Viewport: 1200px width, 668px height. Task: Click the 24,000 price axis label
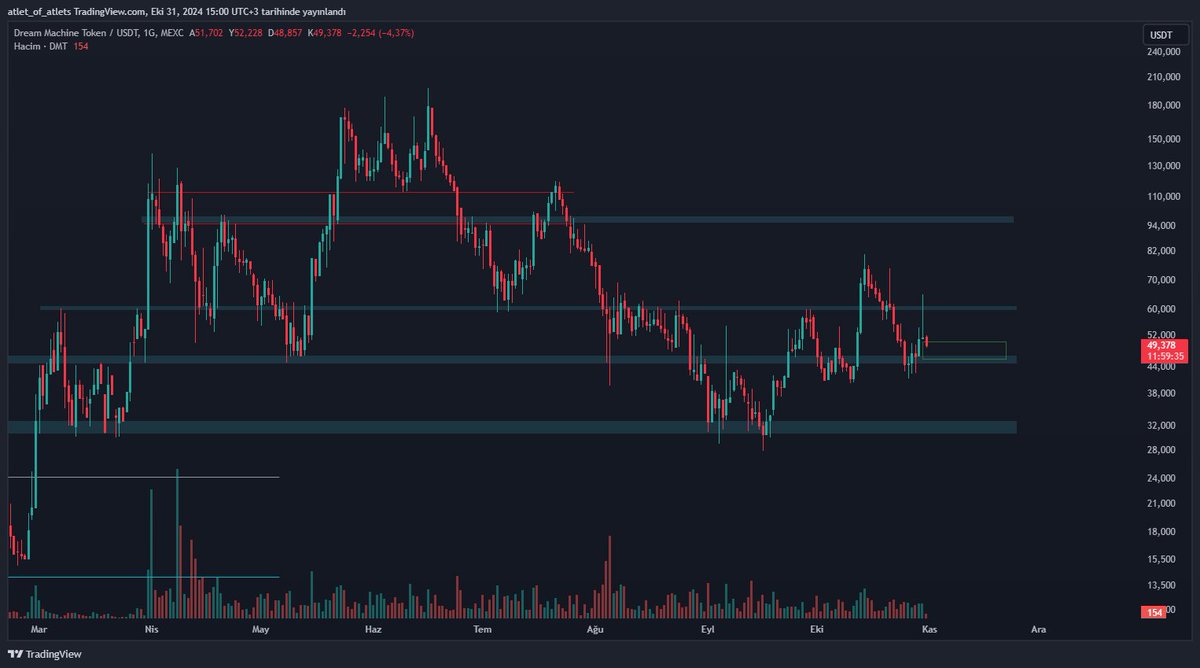[1162, 479]
